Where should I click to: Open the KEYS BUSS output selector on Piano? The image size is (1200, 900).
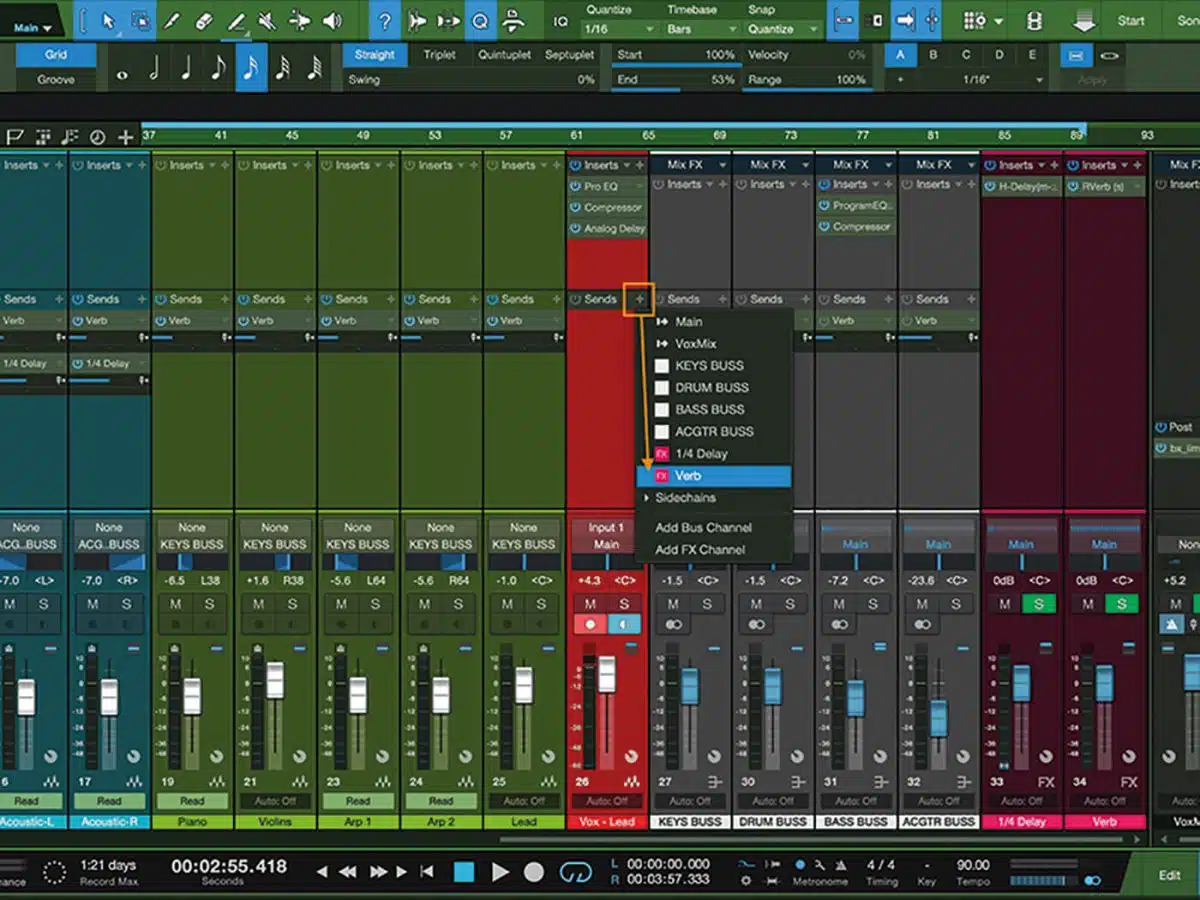(192, 544)
